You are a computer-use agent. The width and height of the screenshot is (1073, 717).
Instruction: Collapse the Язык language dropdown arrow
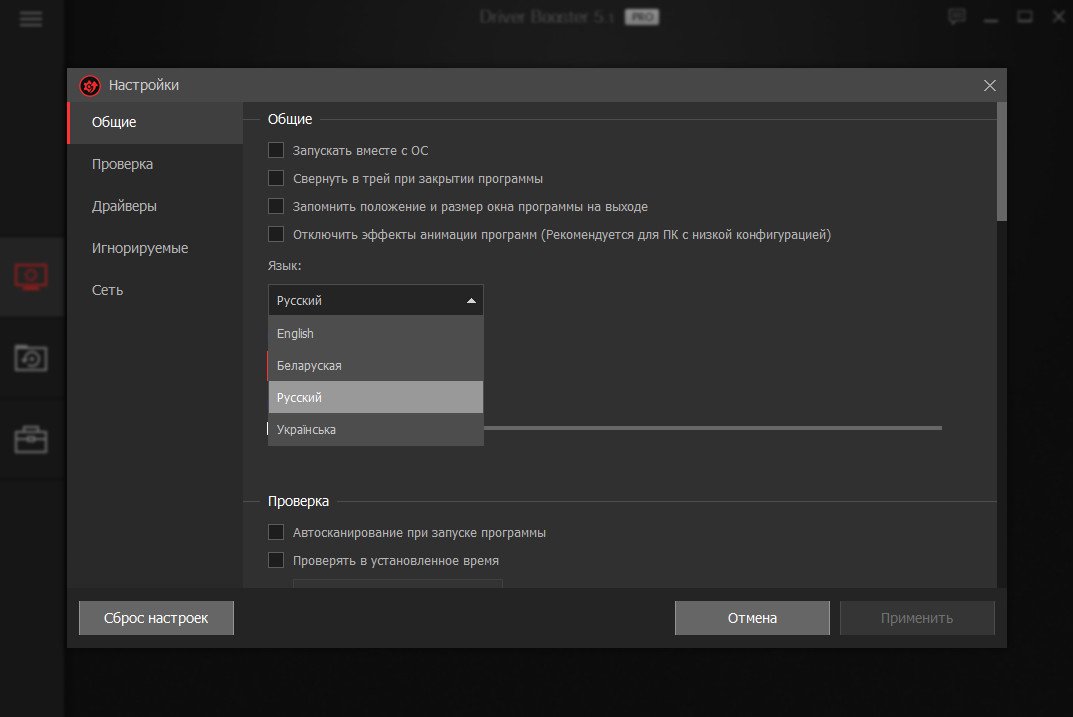(471, 300)
